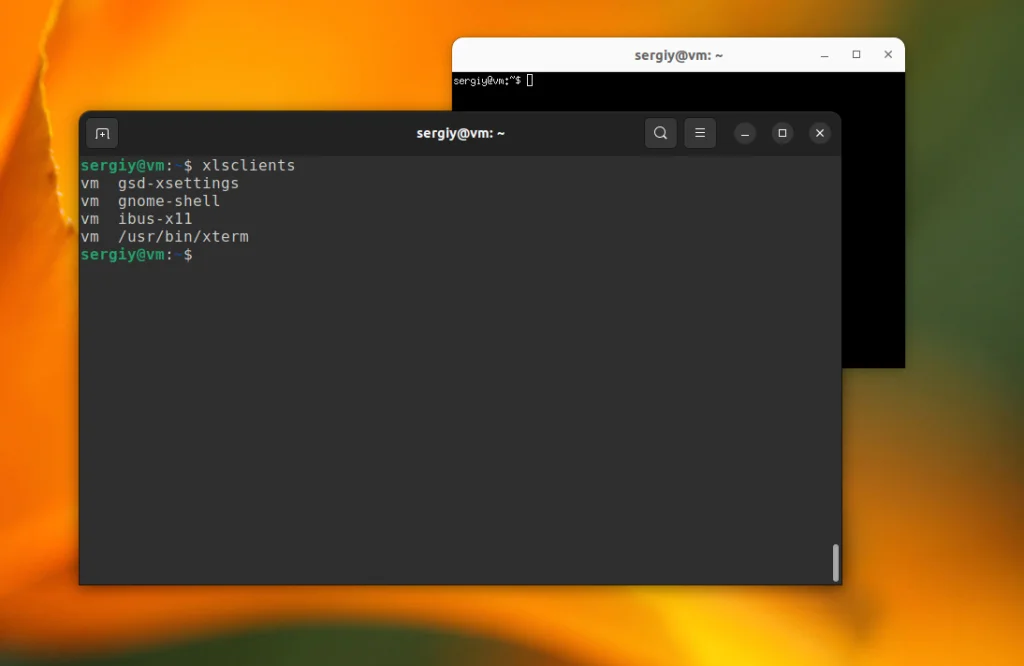Image resolution: width=1024 pixels, height=666 pixels.
Task: Close the GNOME Terminal window
Action: click(820, 132)
